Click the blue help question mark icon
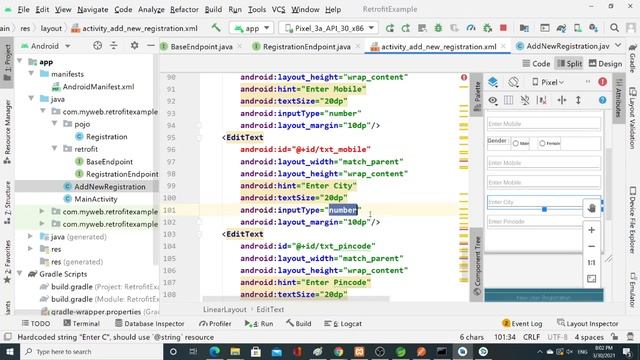 (x=602, y=100)
